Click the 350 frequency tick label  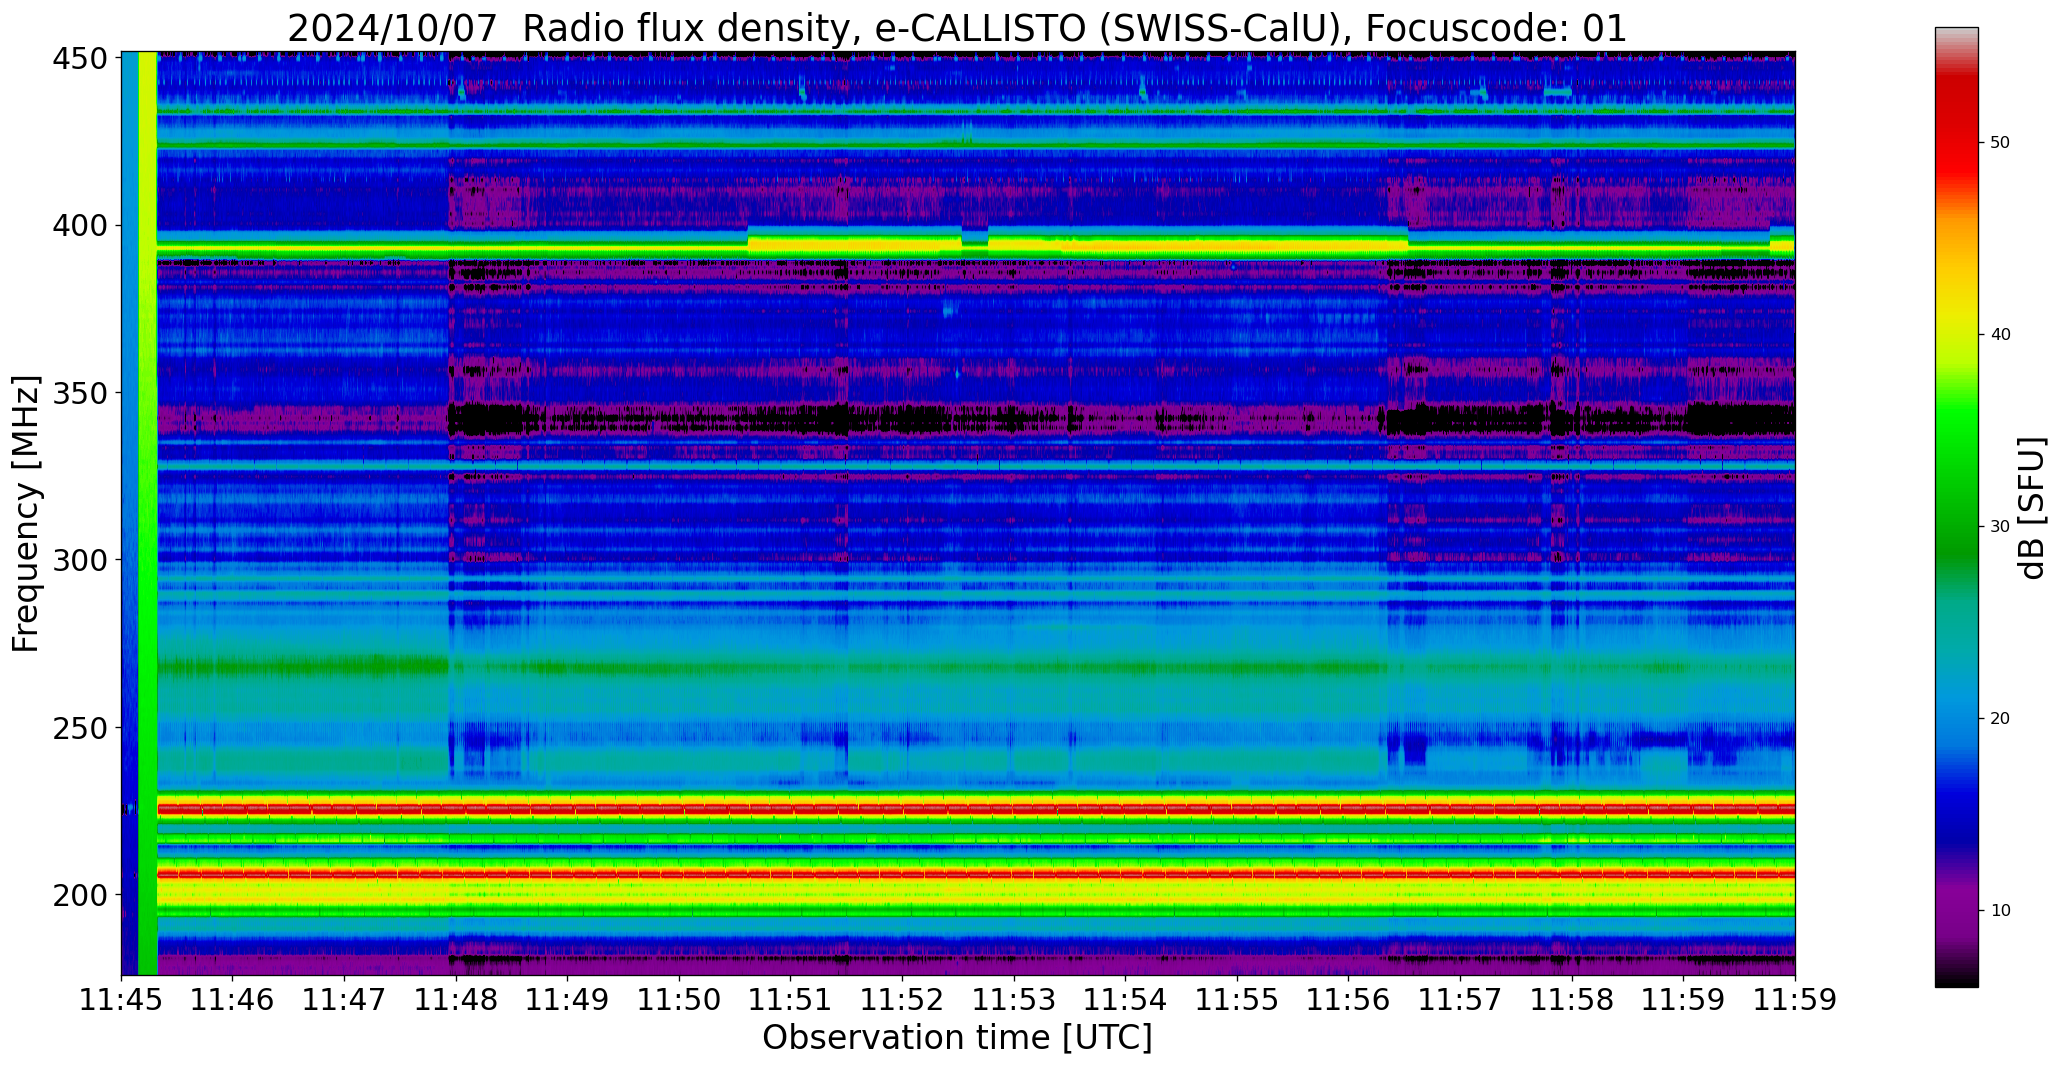tap(79, 393)
